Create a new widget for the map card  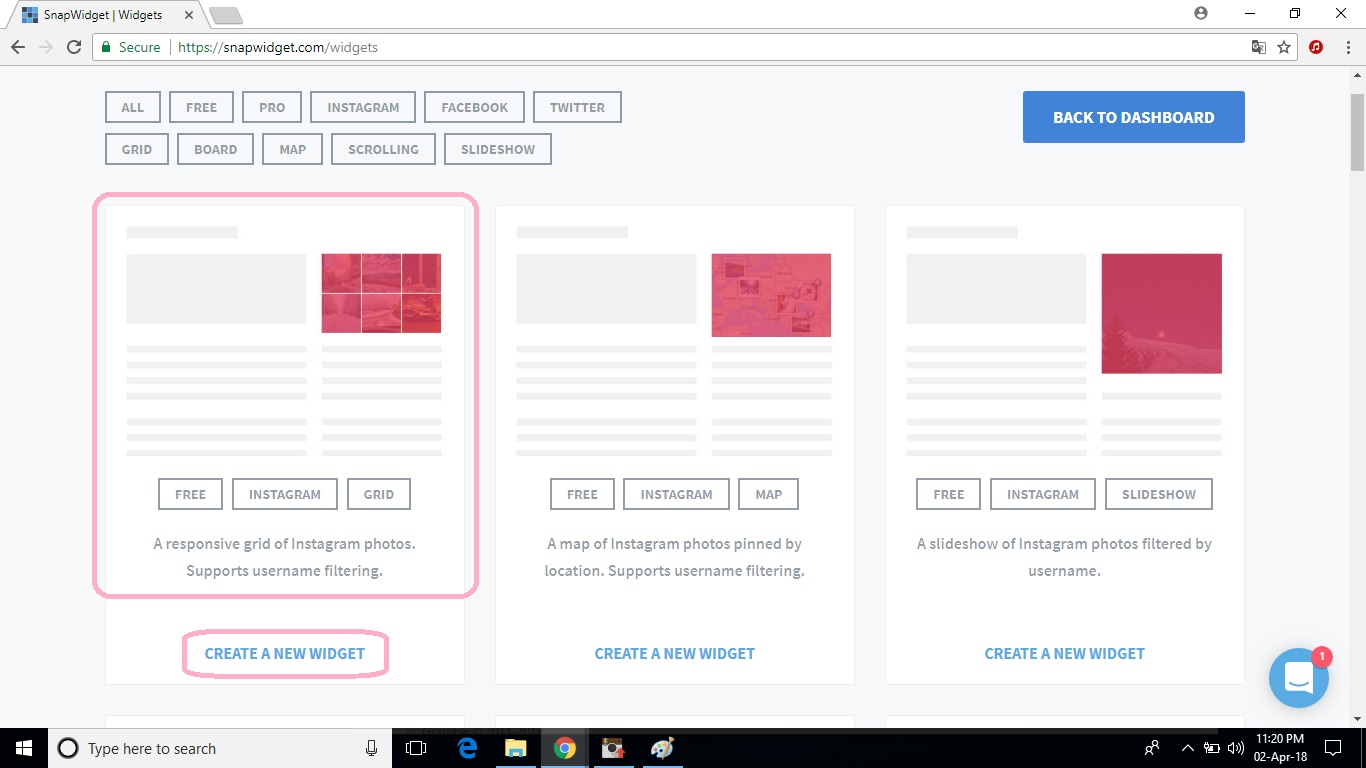[675, 653]
